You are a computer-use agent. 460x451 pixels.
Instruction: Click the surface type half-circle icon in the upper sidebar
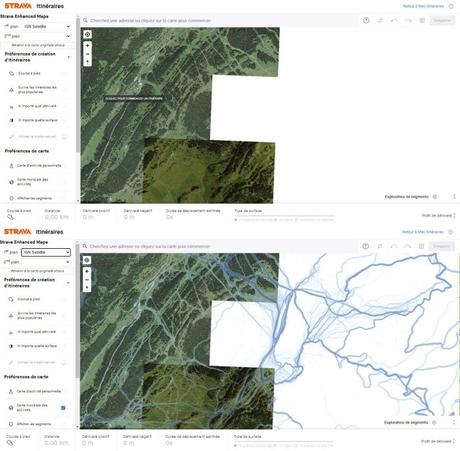tap(11, 120)
